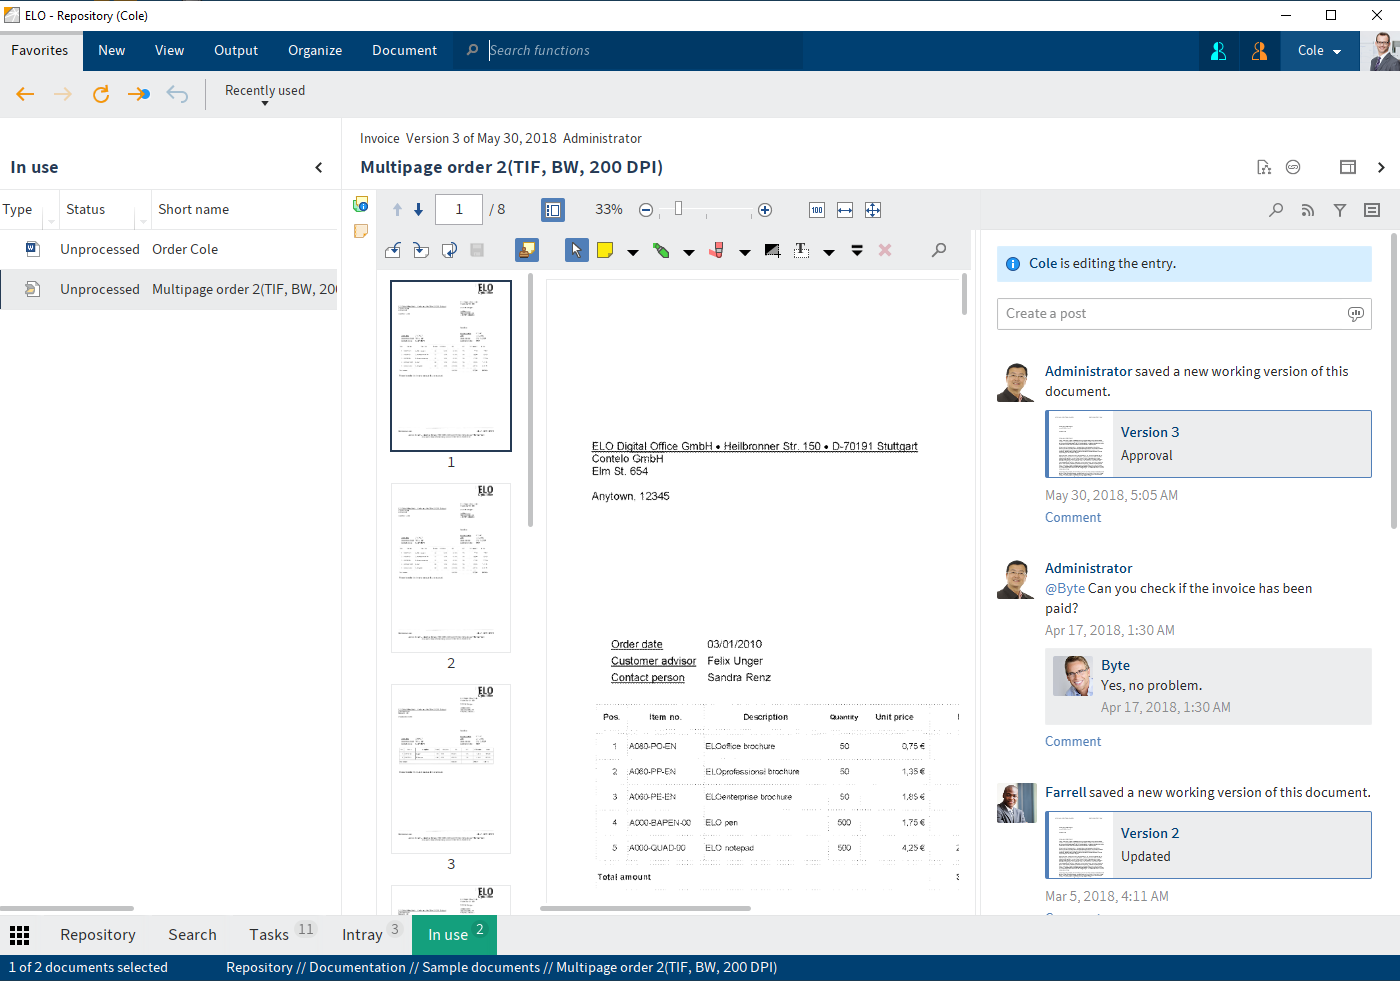The height and width of the screenshot is (981, 1400).
Task: Zoom out with the minus button
Action: click(x=646, y=210)
